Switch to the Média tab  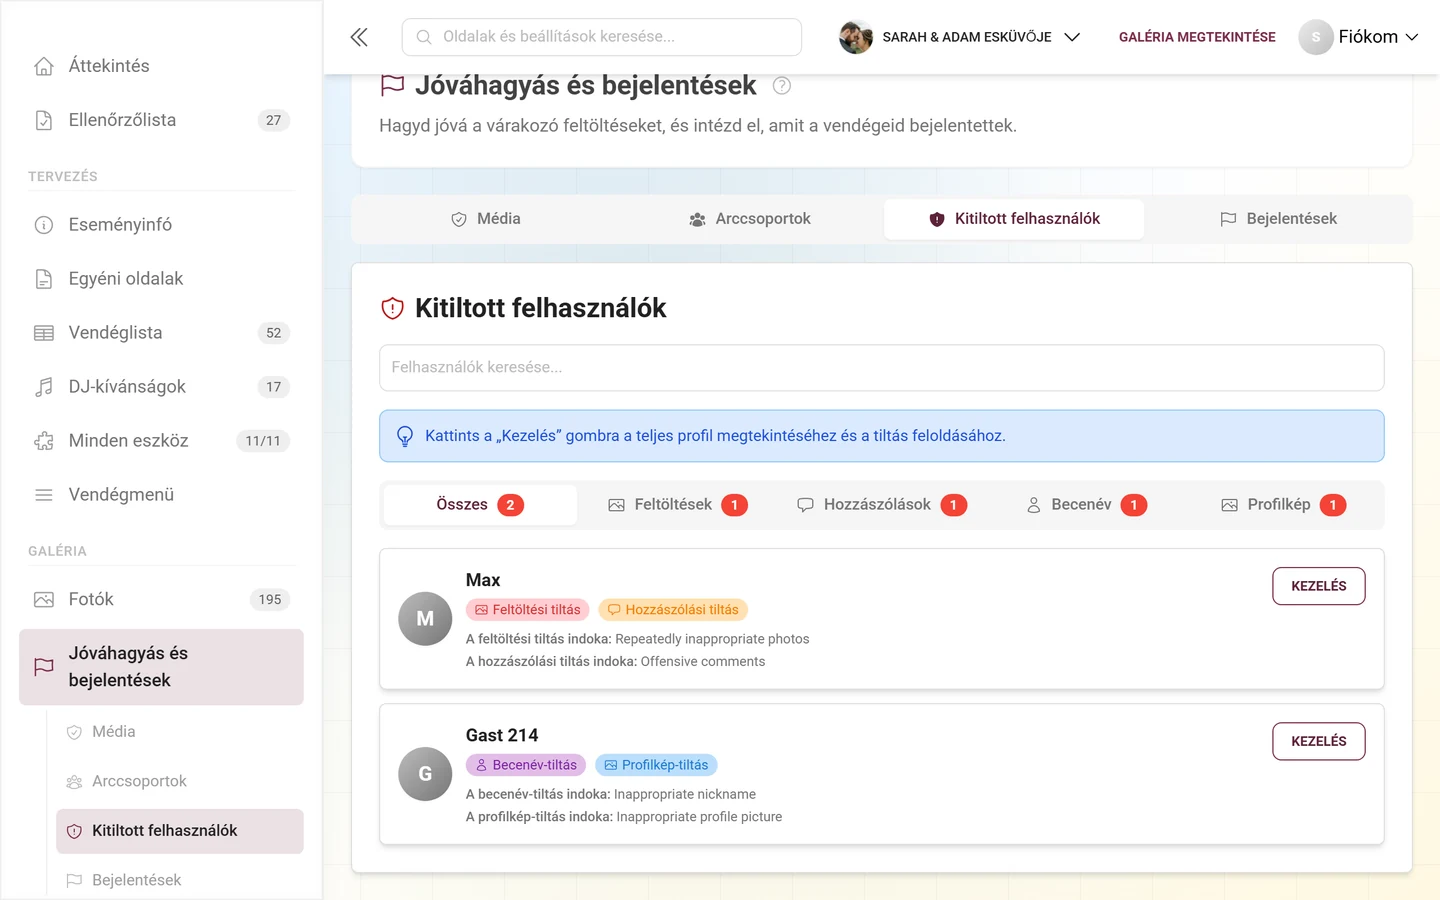(x=486, y=219)
